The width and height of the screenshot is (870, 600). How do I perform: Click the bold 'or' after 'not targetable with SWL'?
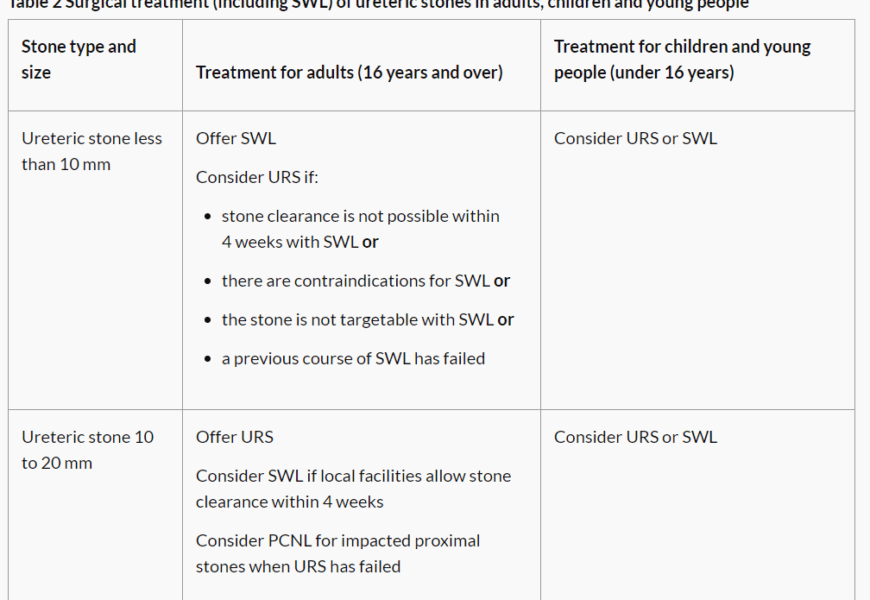point(506,320)
